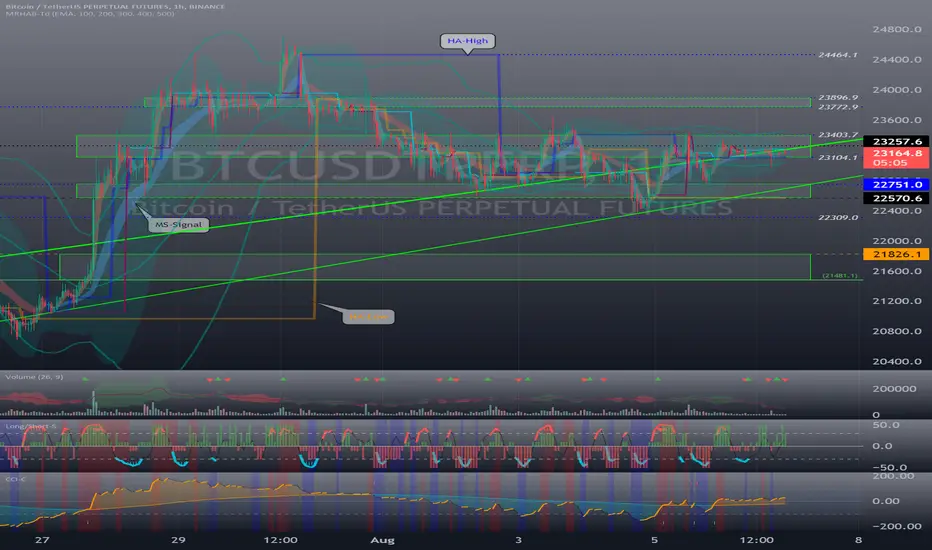
Task: Click the 23772.9 level value
Action: [x=838, y=107]
